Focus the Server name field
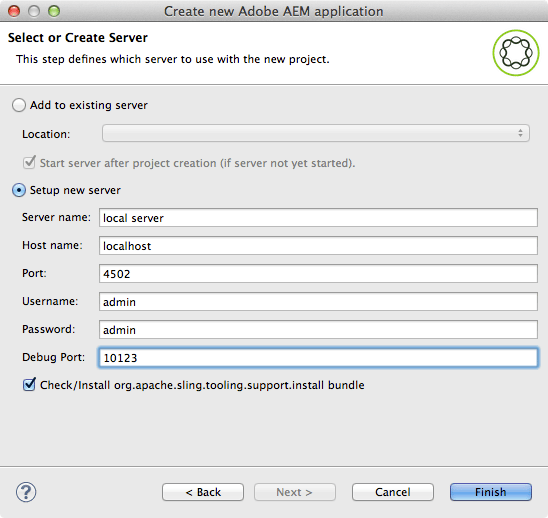The image size is (548, 518). pos(318,218)
